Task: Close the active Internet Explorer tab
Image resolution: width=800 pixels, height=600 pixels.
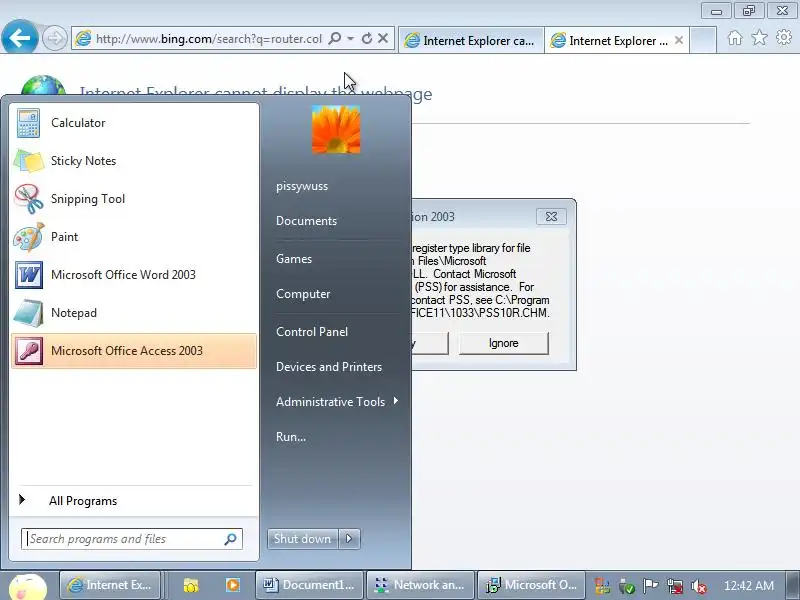Action: coord(679,40)
